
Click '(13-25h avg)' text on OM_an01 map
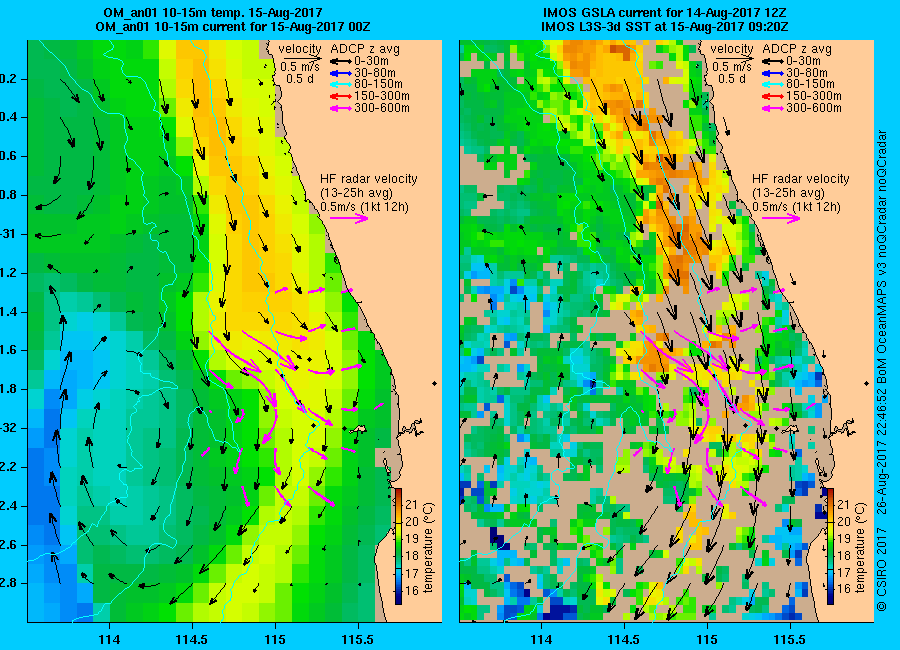click(356, 193)
